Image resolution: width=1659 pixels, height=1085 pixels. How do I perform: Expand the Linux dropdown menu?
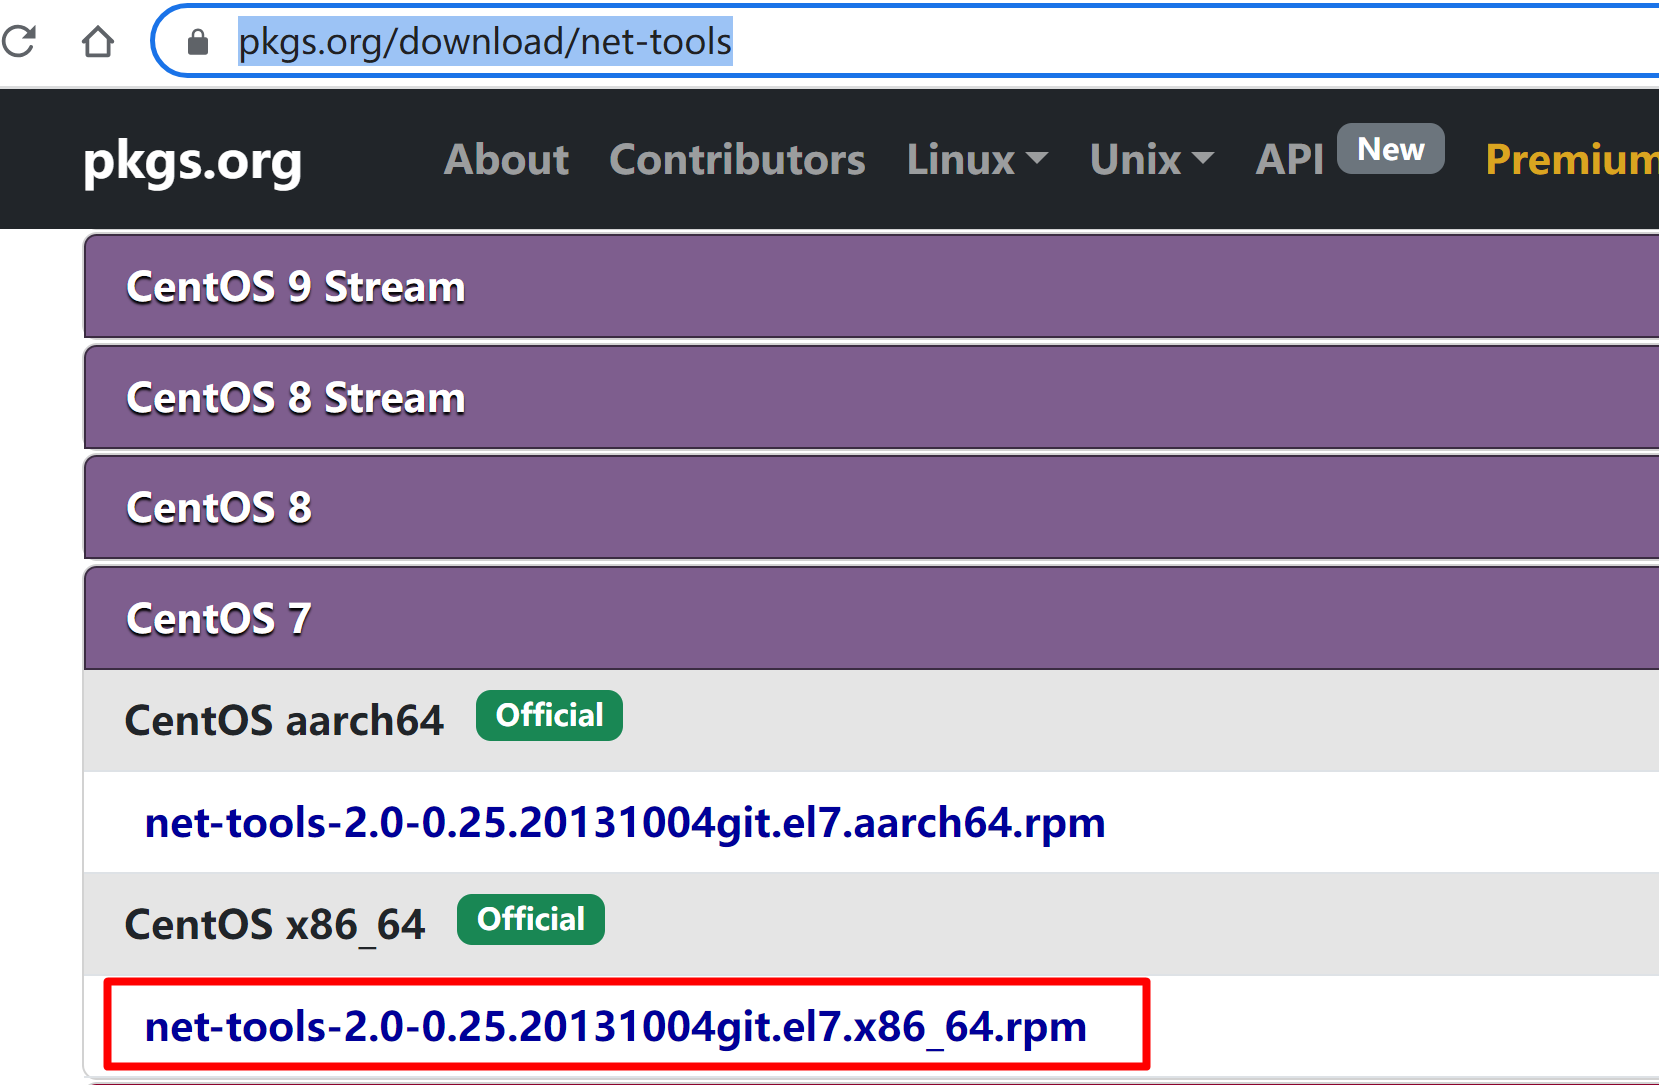(x=977, y=159)
